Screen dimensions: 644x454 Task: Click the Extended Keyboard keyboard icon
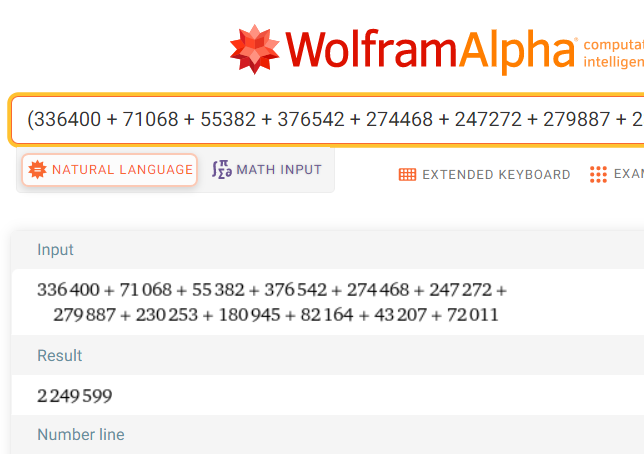point(407,174)
